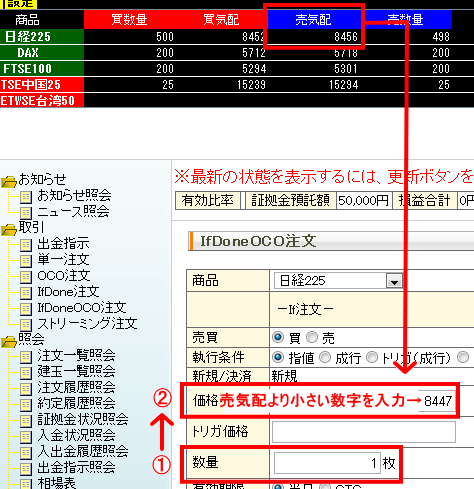
Task: Open 相場表 in the sidebar
Action: [57, 483]
